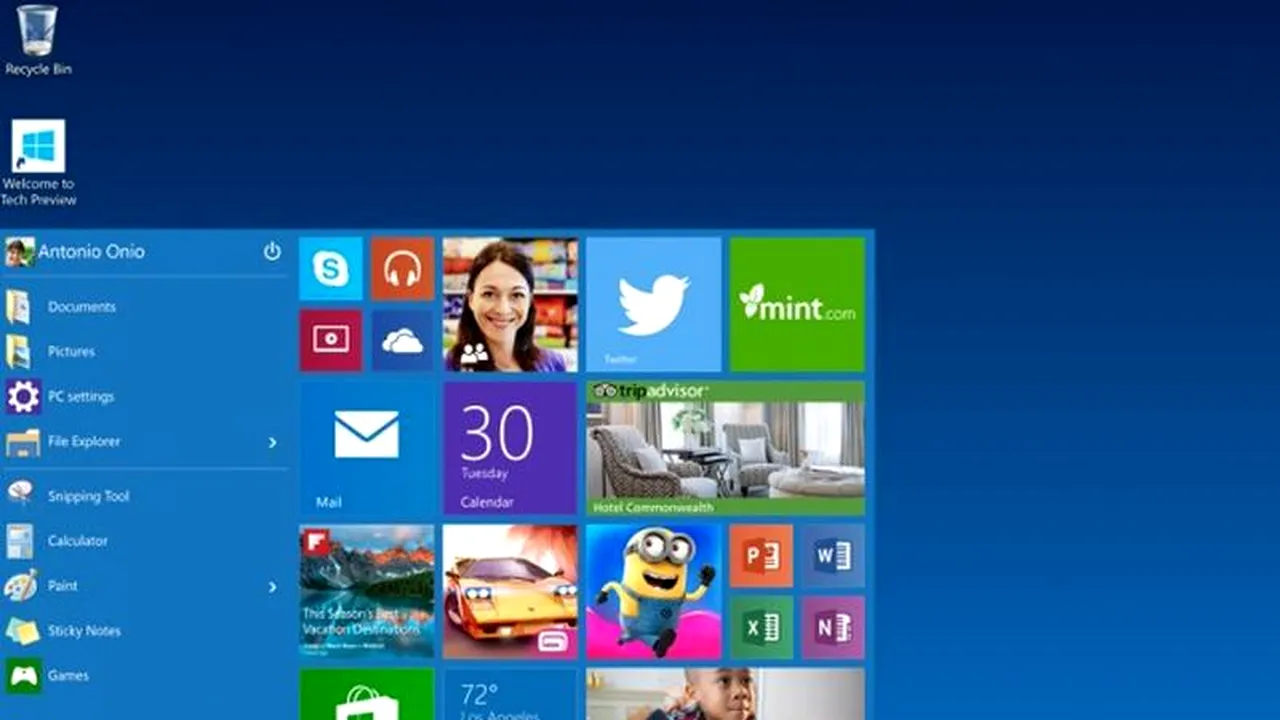Open the Flipboard vacation destinations tile
Viewport: 1280px width, 720px height.
pyautogui.click(x=367, y=591)
